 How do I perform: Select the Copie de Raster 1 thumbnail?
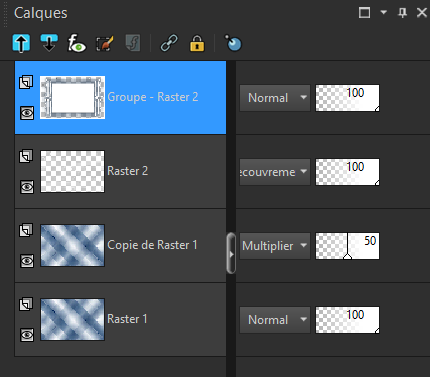pyautogui.click(x=72, y=245)
